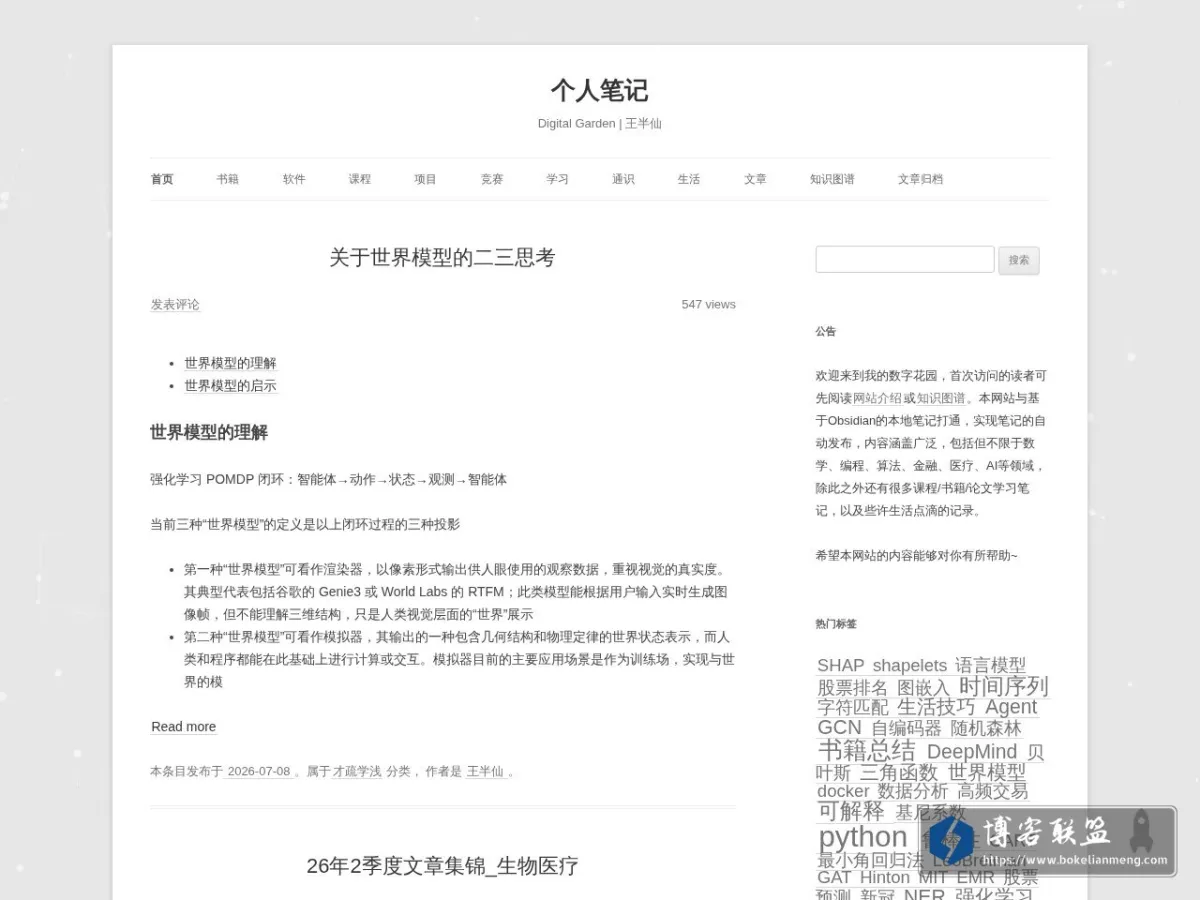
Task: Open the 股票排名 tag
Action: click(852, 688)
